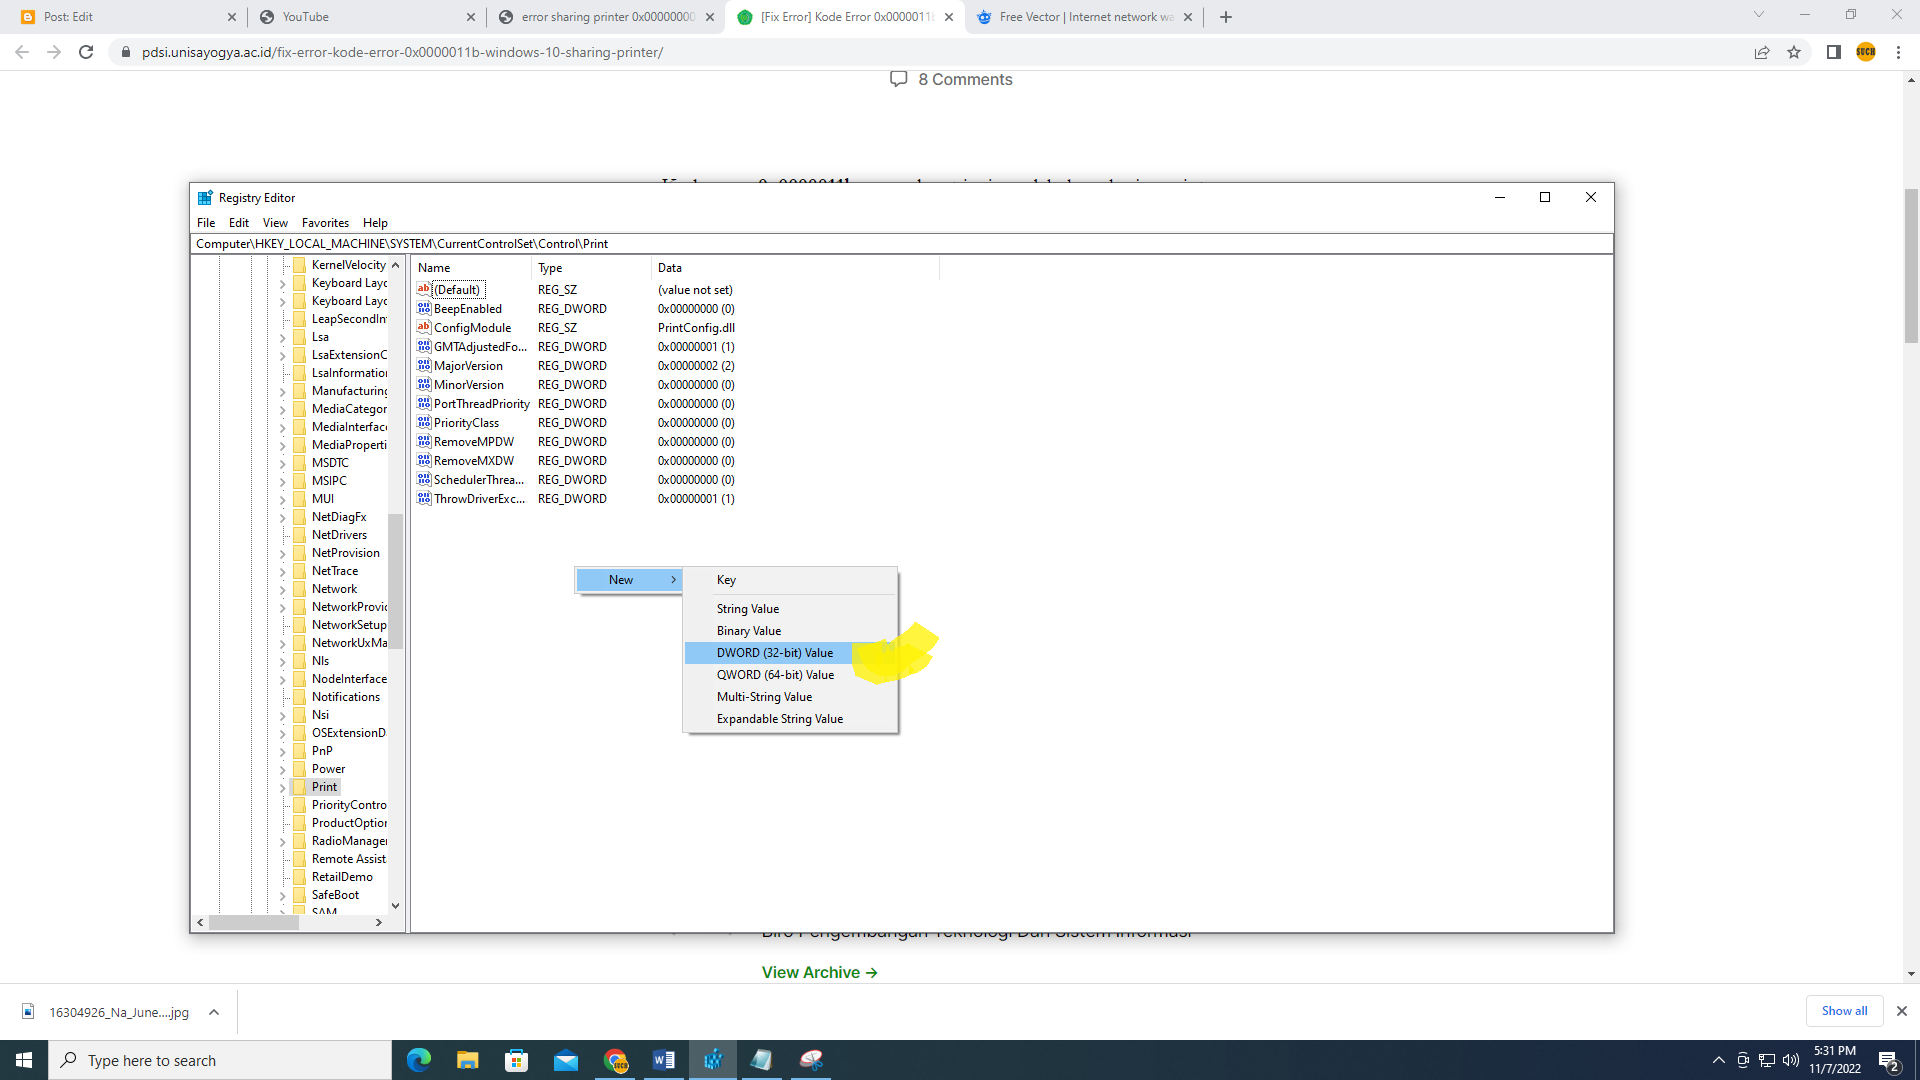Viewport: 1920px width, 1080px height.
Task: Open Microsoft Edge from taskbar
Action: click(x=419, y=1060)
